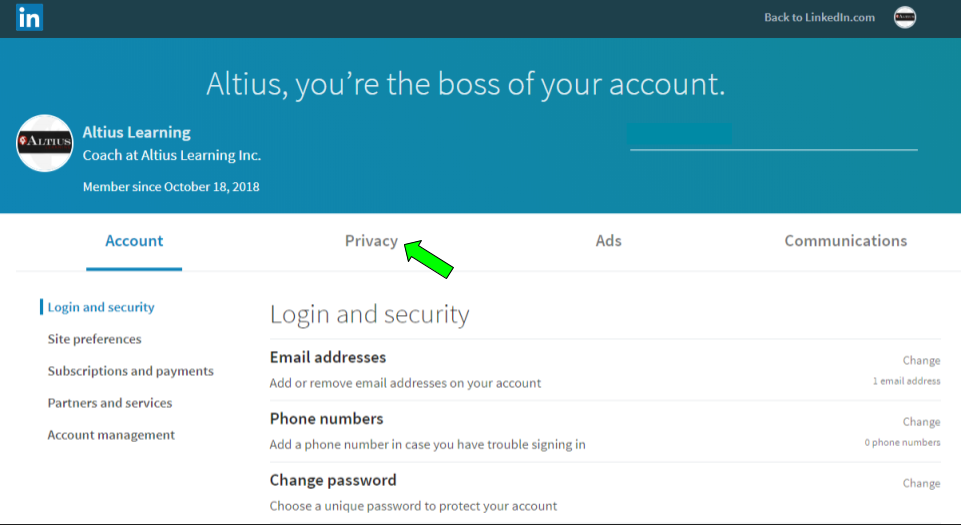This screenshot has height=525, width=961.
Task: Expand the Phone numbers heading
Action: click(x=326, y=419)
